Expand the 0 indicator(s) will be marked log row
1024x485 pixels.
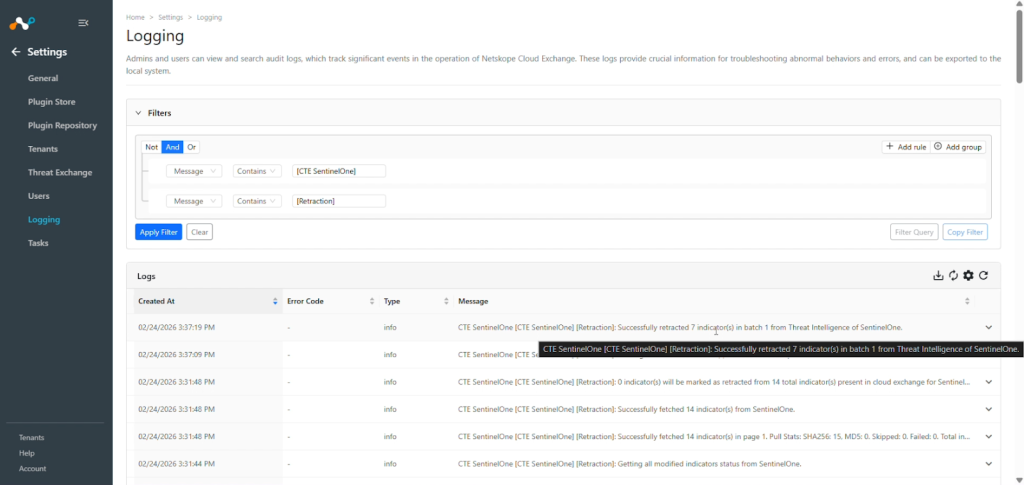pyautogui.click(x=988, y=382)
